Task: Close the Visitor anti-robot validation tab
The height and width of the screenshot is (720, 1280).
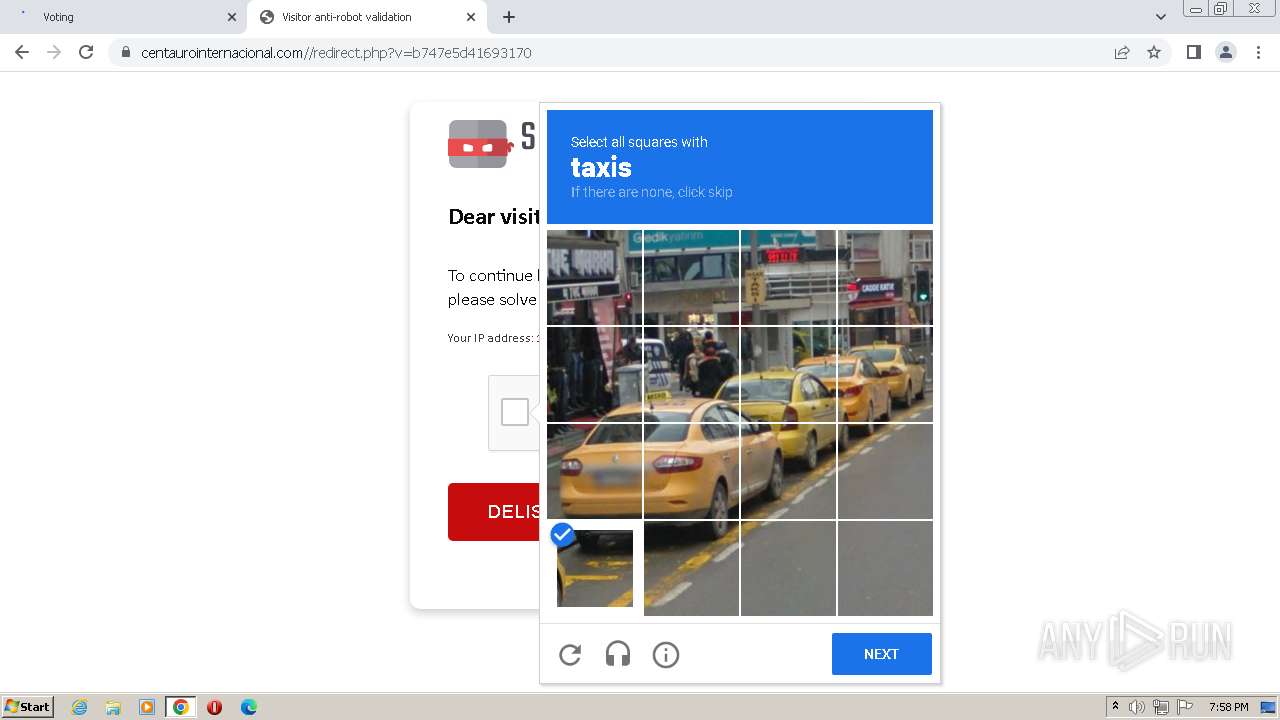Action: click(x=471, y=17)
